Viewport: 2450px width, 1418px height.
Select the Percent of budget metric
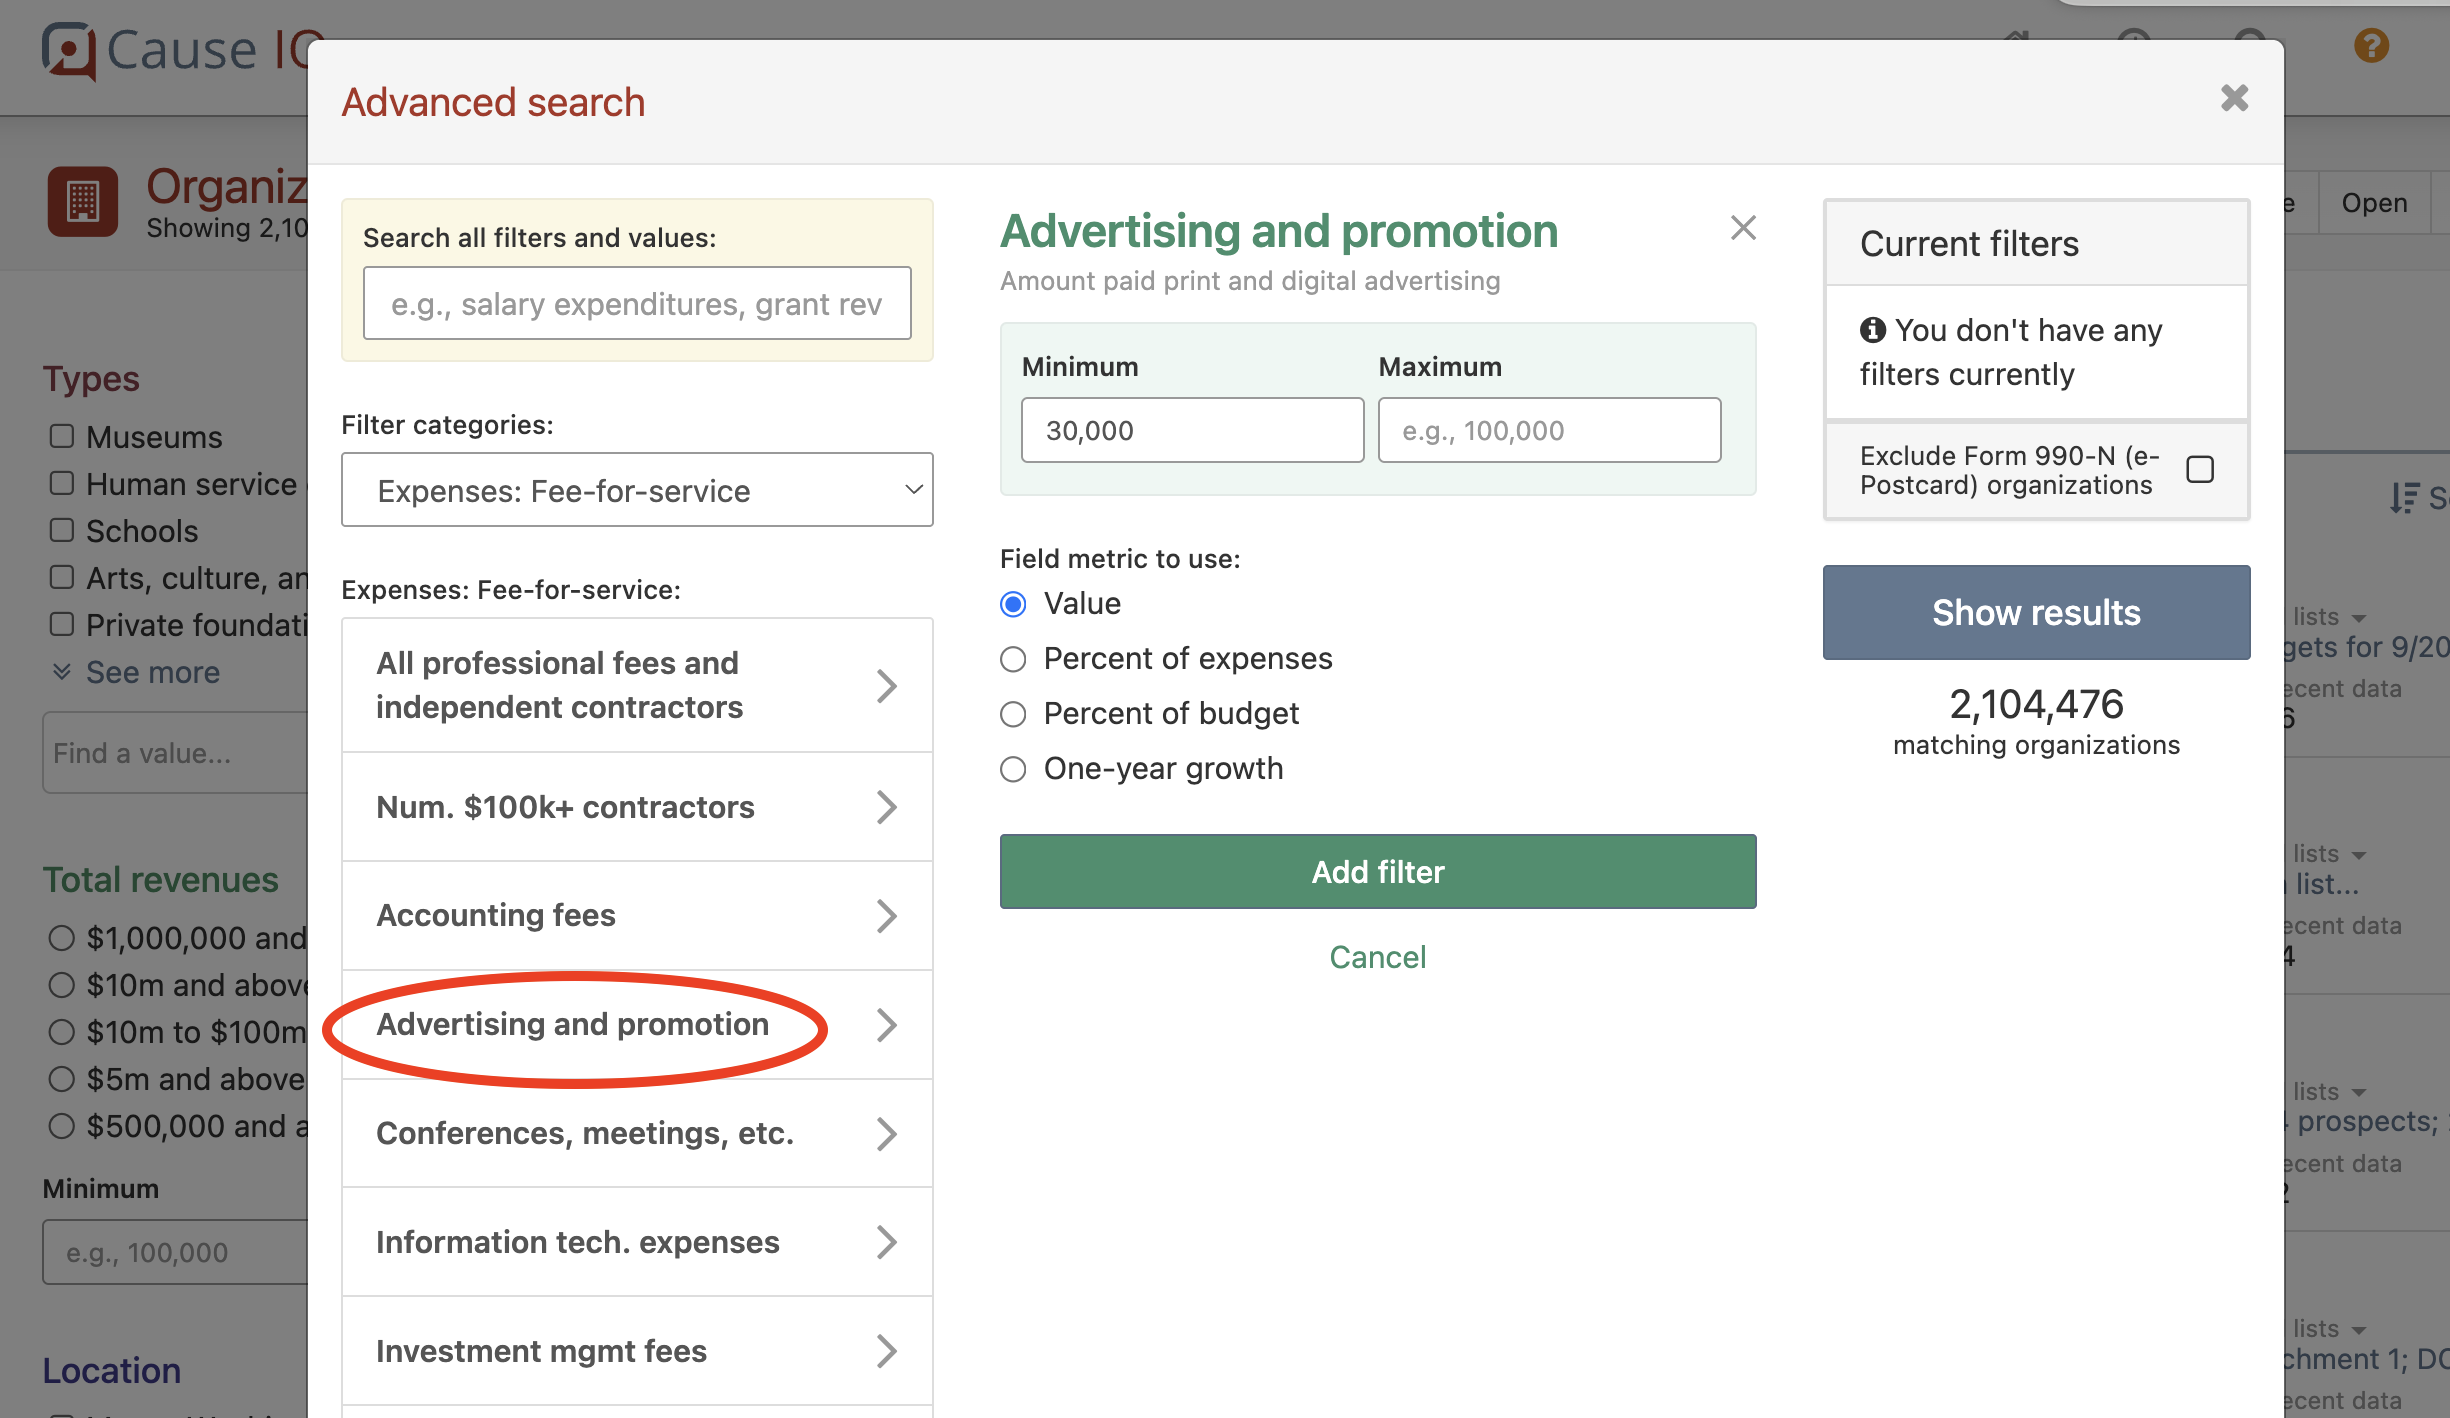1012,713
